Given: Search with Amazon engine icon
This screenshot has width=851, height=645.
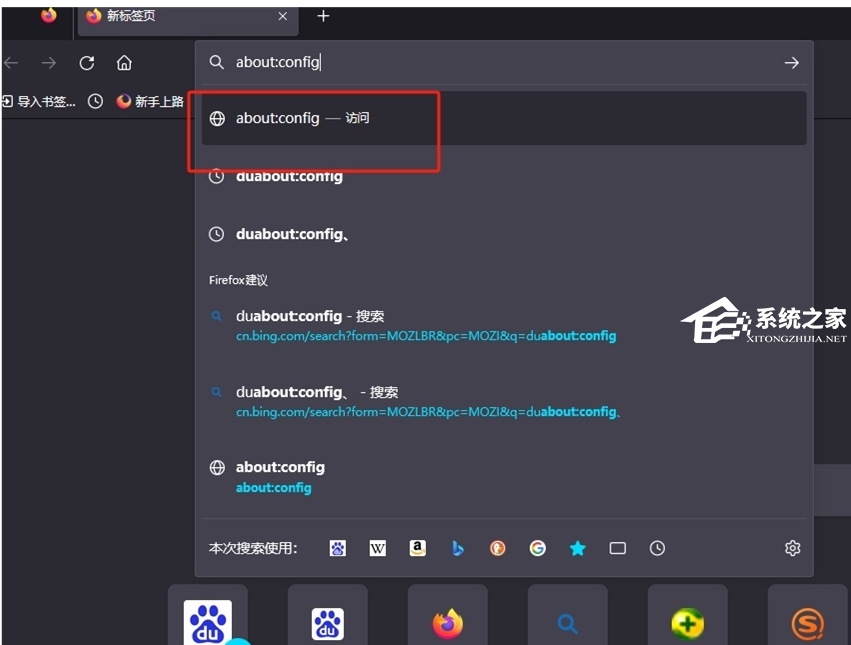Looking at the screenshot, I should click(x=417, y=548).
